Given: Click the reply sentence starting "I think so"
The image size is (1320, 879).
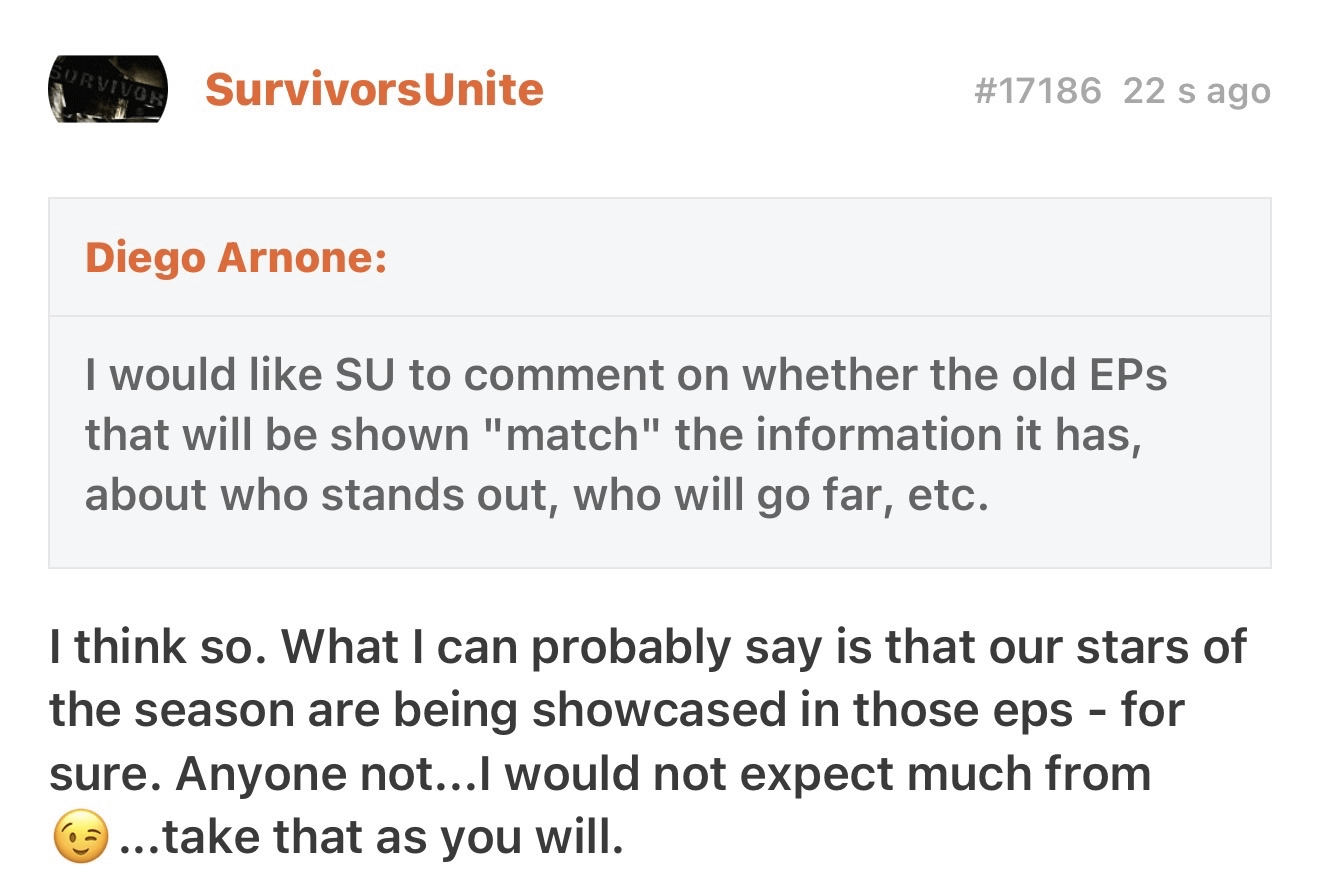Looking at the screenshot, I should [x=160, y=647].
